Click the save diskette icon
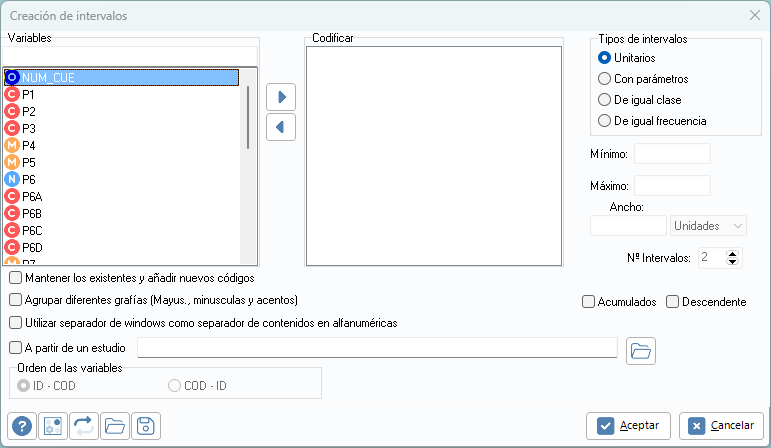 coord(146,425)
